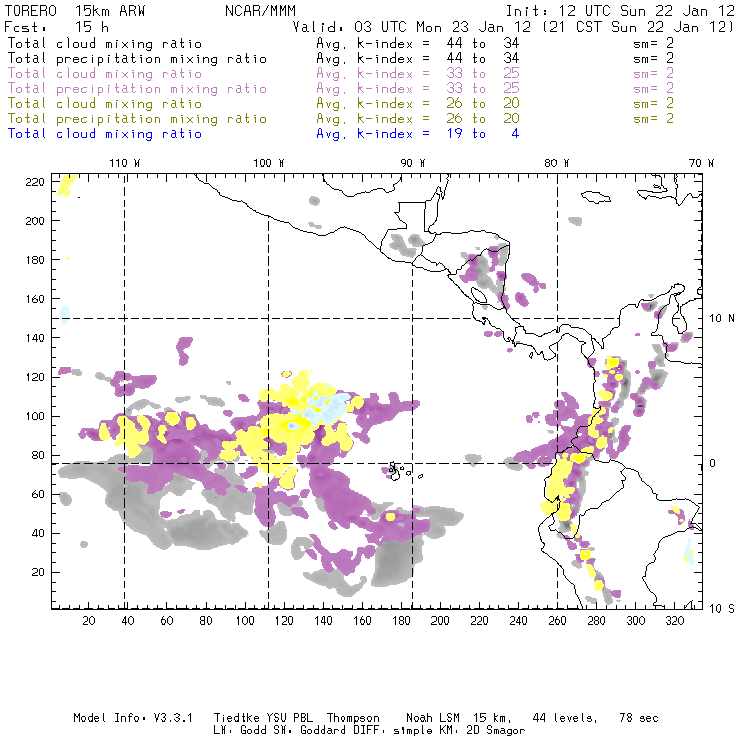Click the purple "Total cloud mixing ratio" legend line
The image size is (740, 740).
[105, 74]
